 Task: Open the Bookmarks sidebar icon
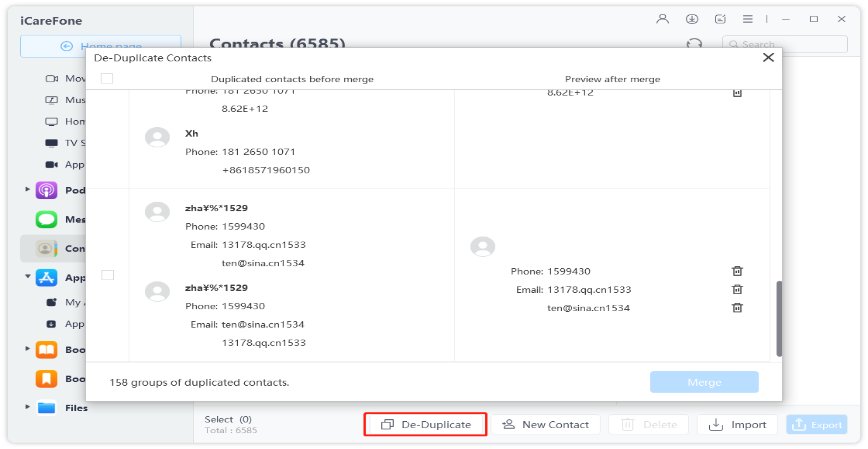[x=46, y=379]
